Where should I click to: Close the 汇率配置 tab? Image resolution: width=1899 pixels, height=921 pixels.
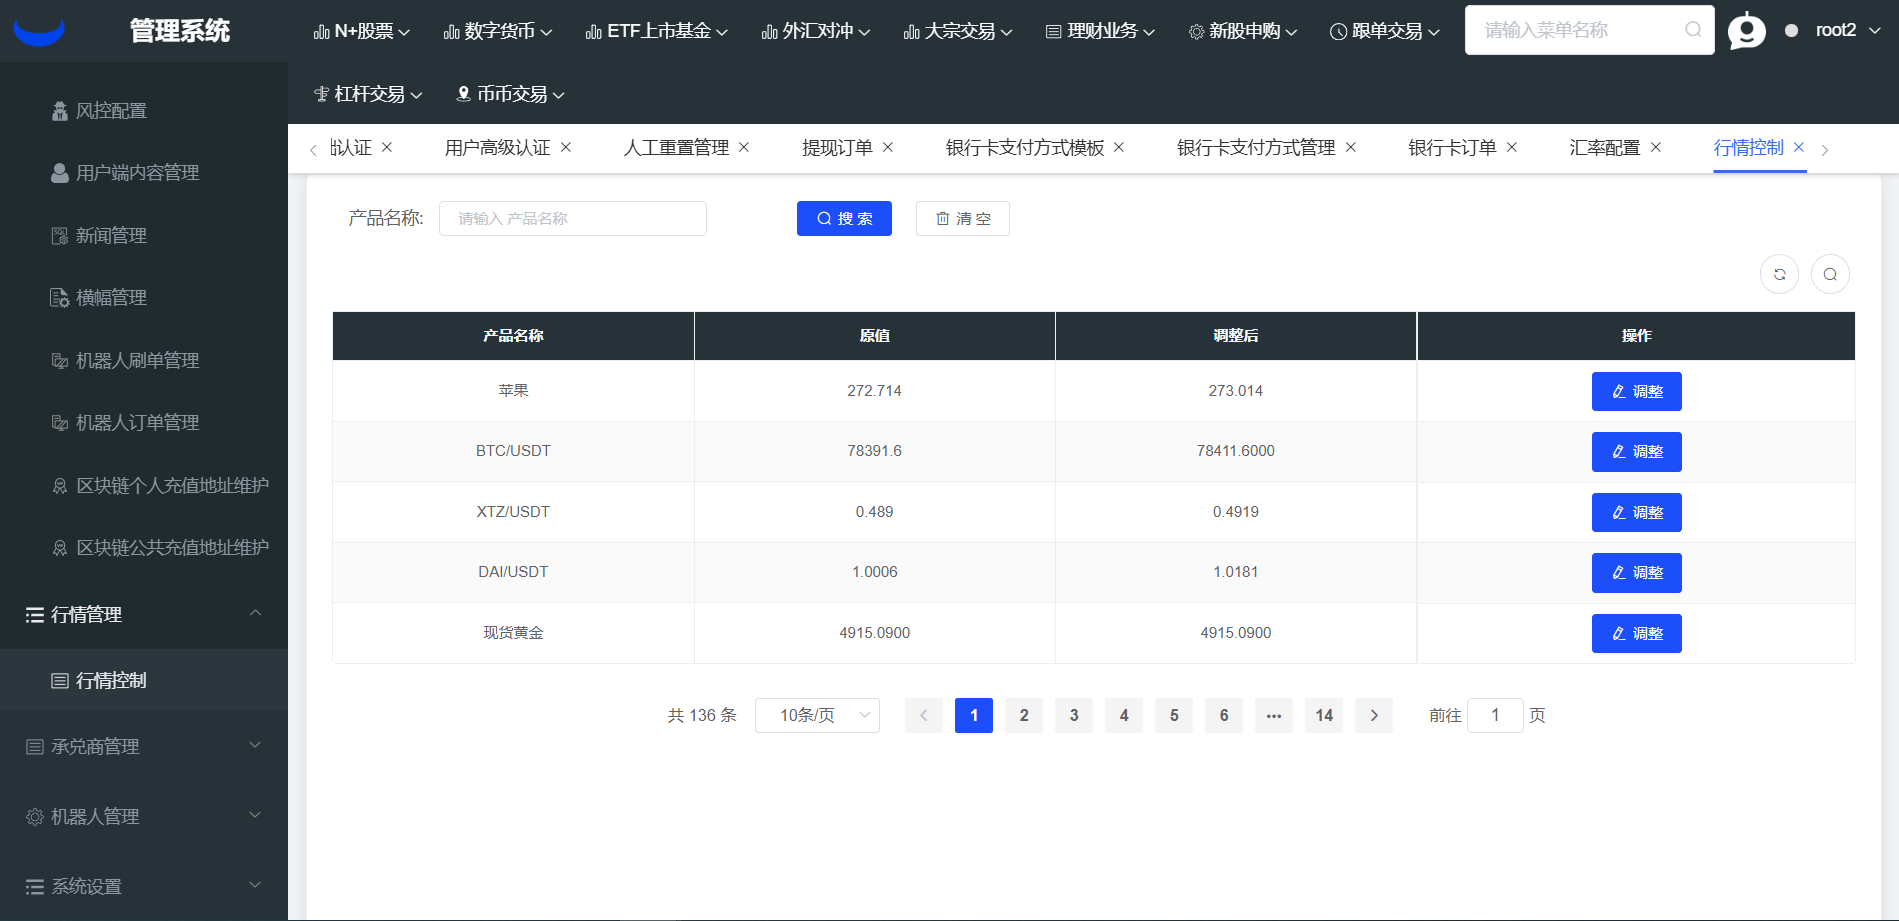point(1655,147)
